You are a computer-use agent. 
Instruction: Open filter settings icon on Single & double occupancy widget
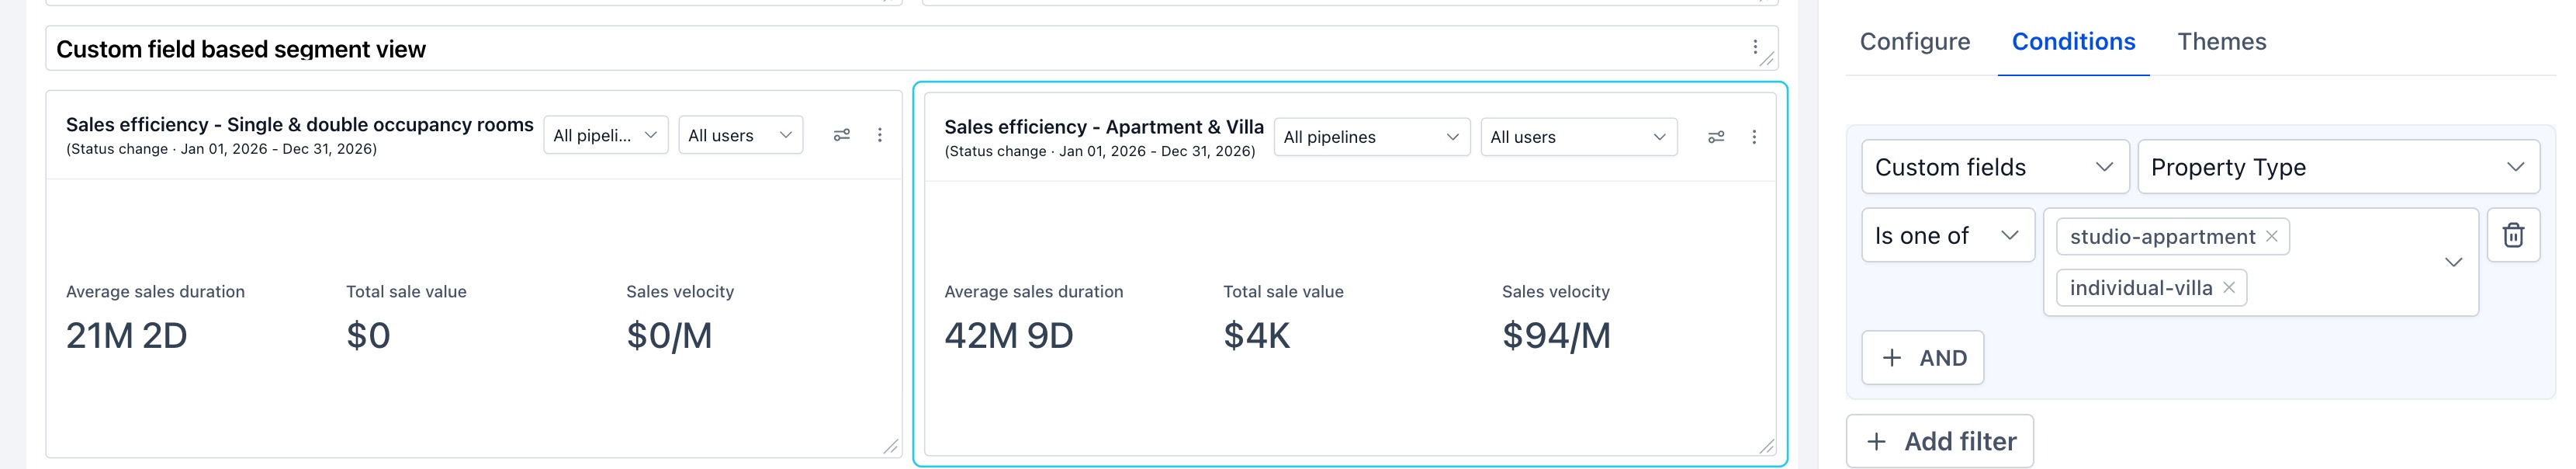click(842, 135)
